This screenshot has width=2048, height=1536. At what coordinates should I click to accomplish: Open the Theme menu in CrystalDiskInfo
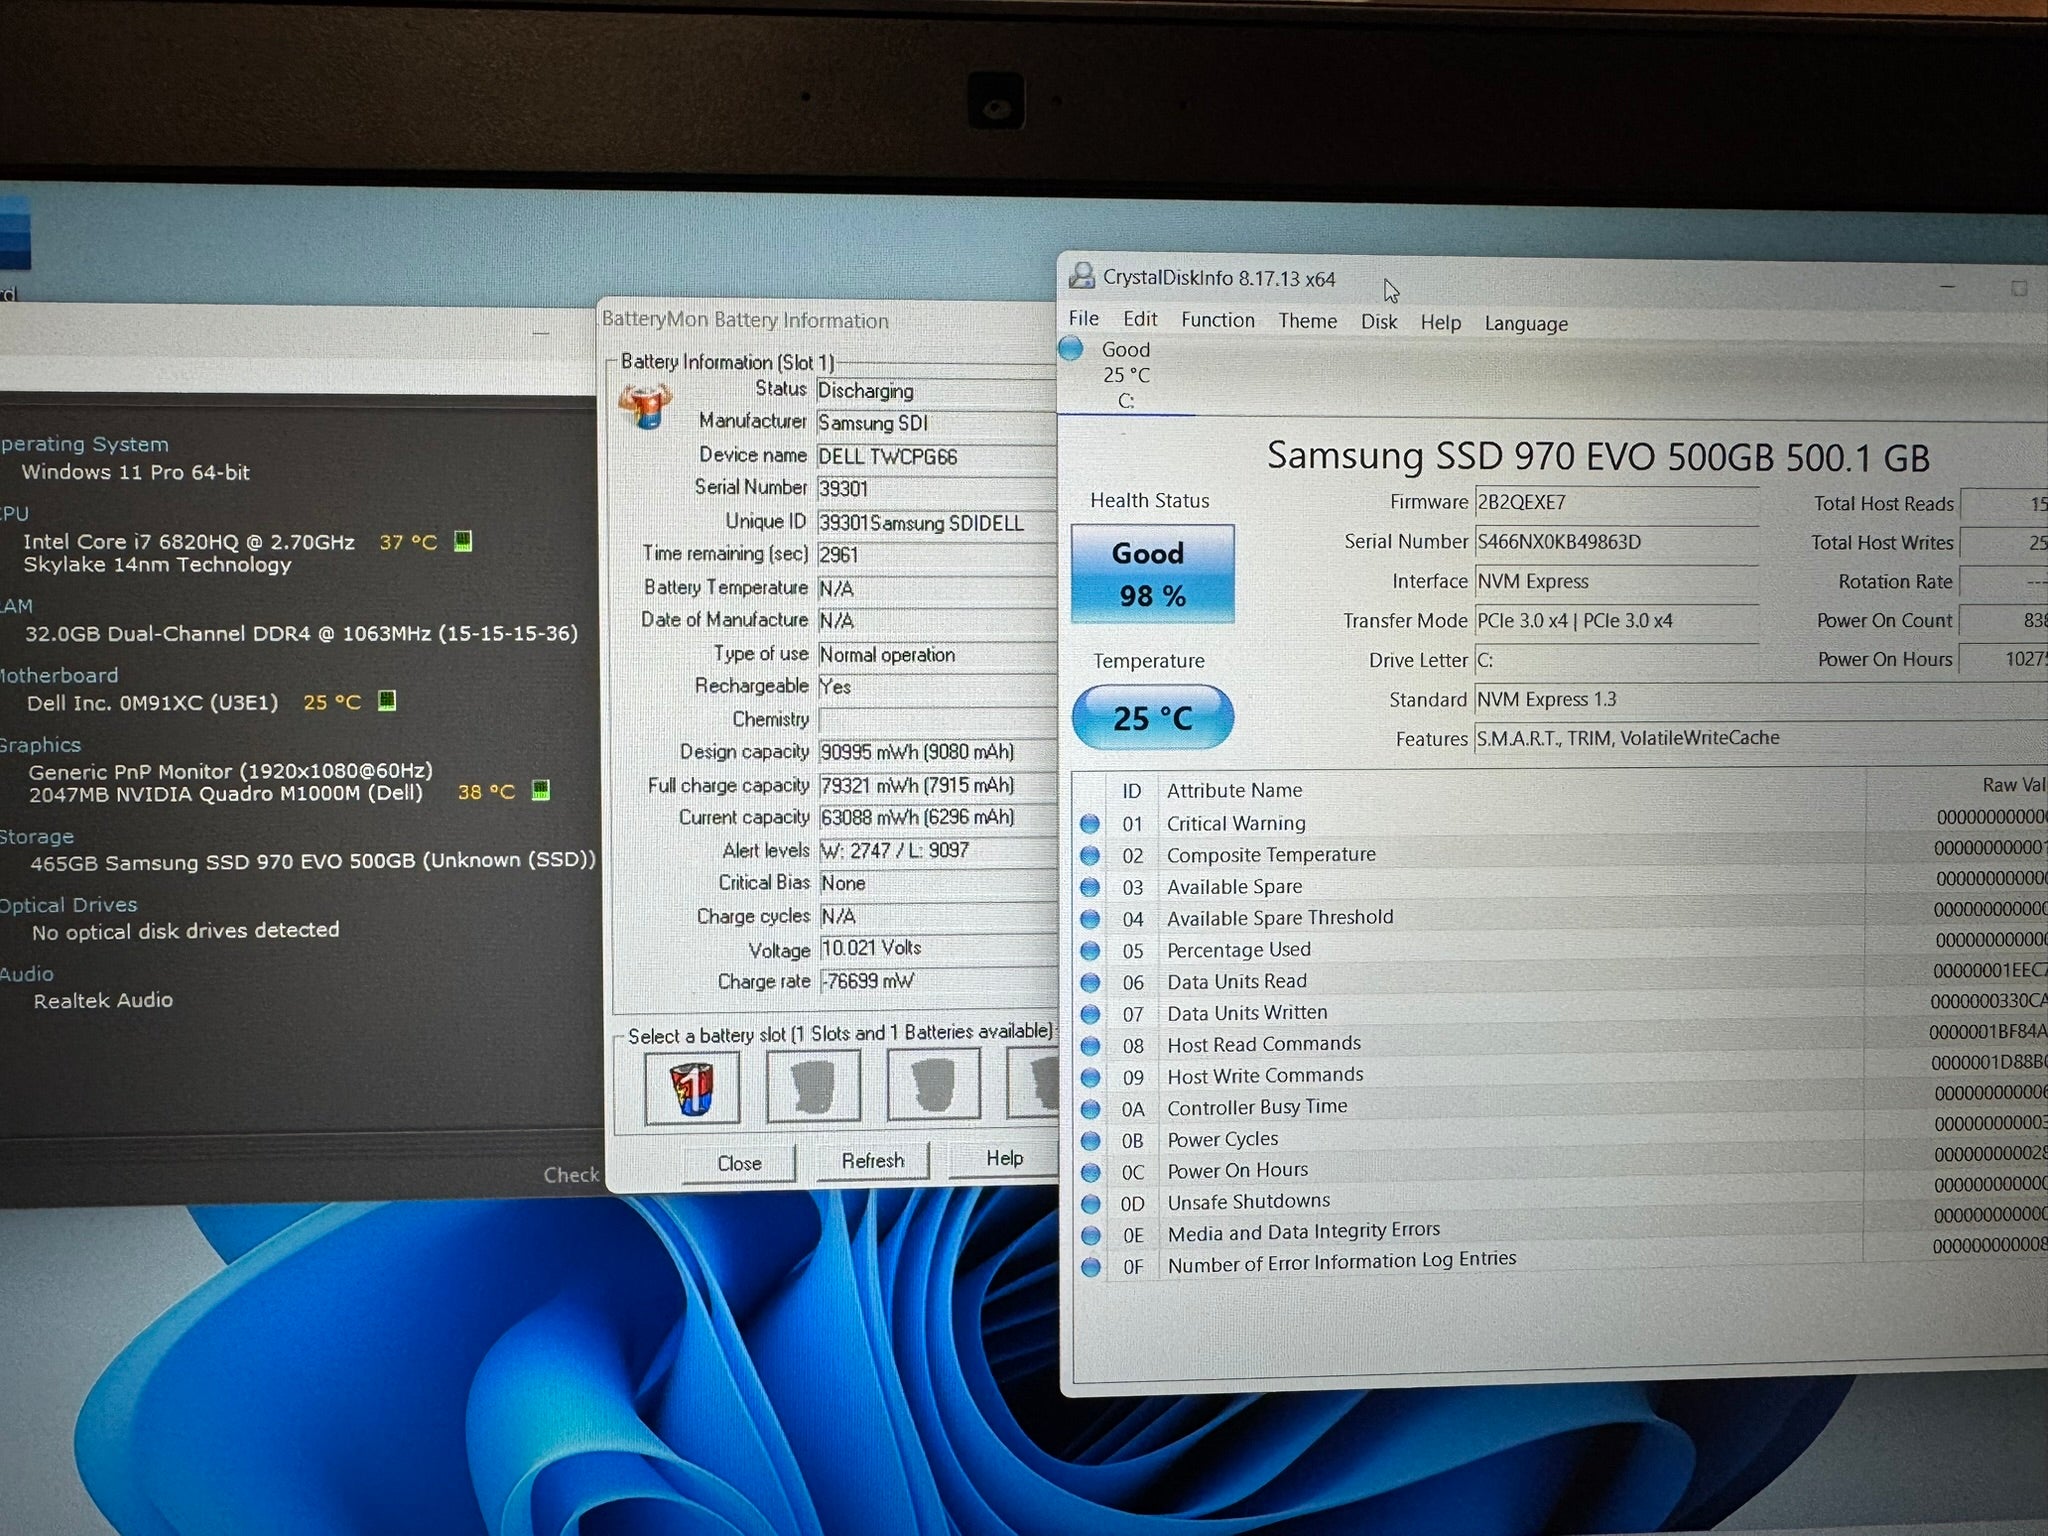point(1307,321)
